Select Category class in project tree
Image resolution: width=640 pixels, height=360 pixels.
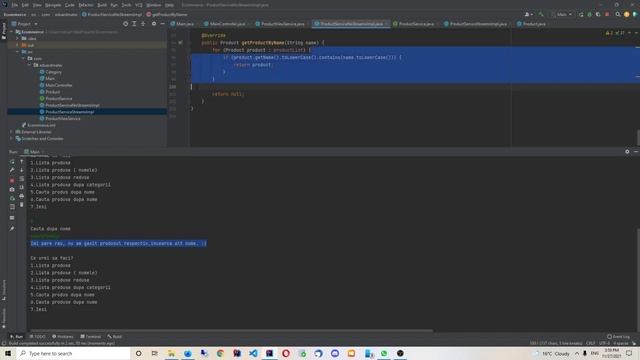(53, 72)
